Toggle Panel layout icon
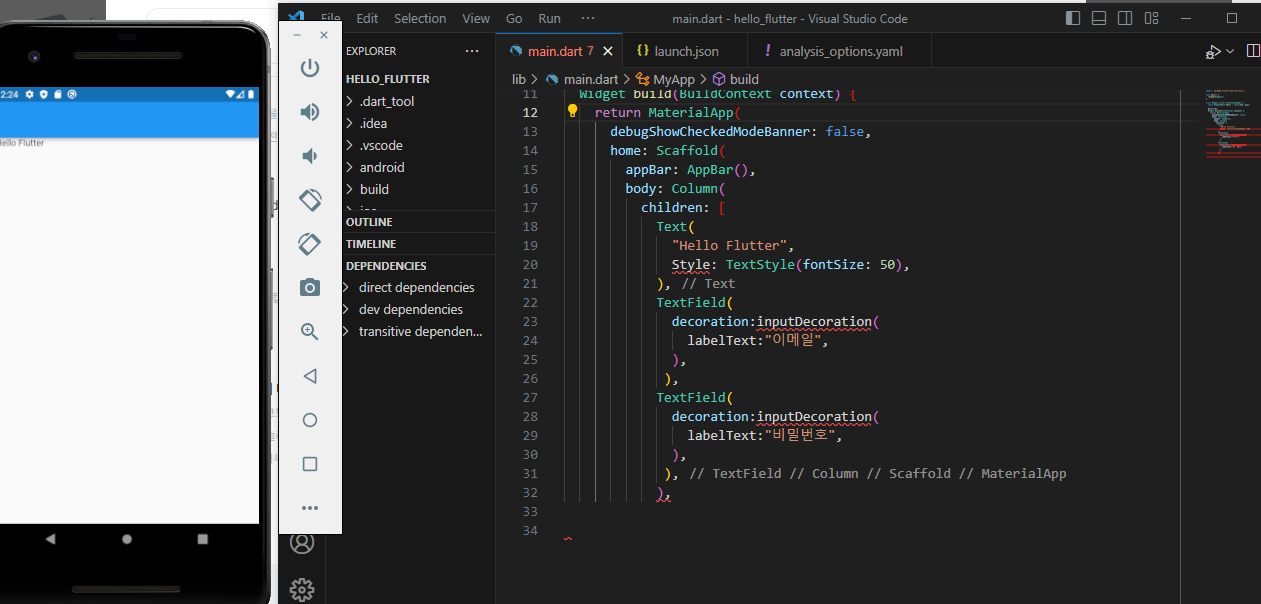 click(x=1099, y=18)
